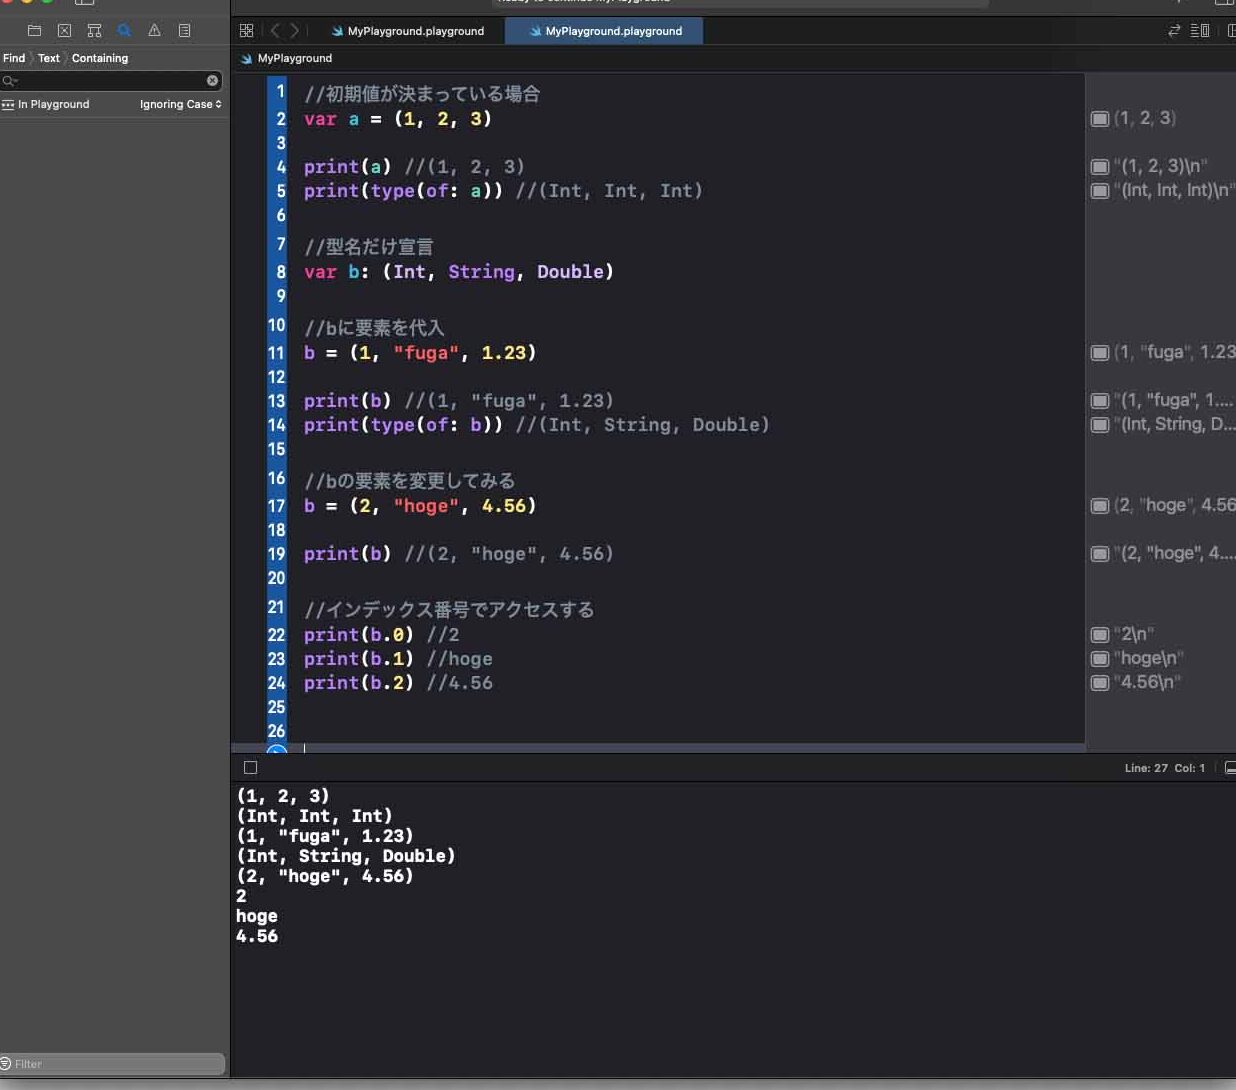Run the playground from the gutter play button

(277, 752)
